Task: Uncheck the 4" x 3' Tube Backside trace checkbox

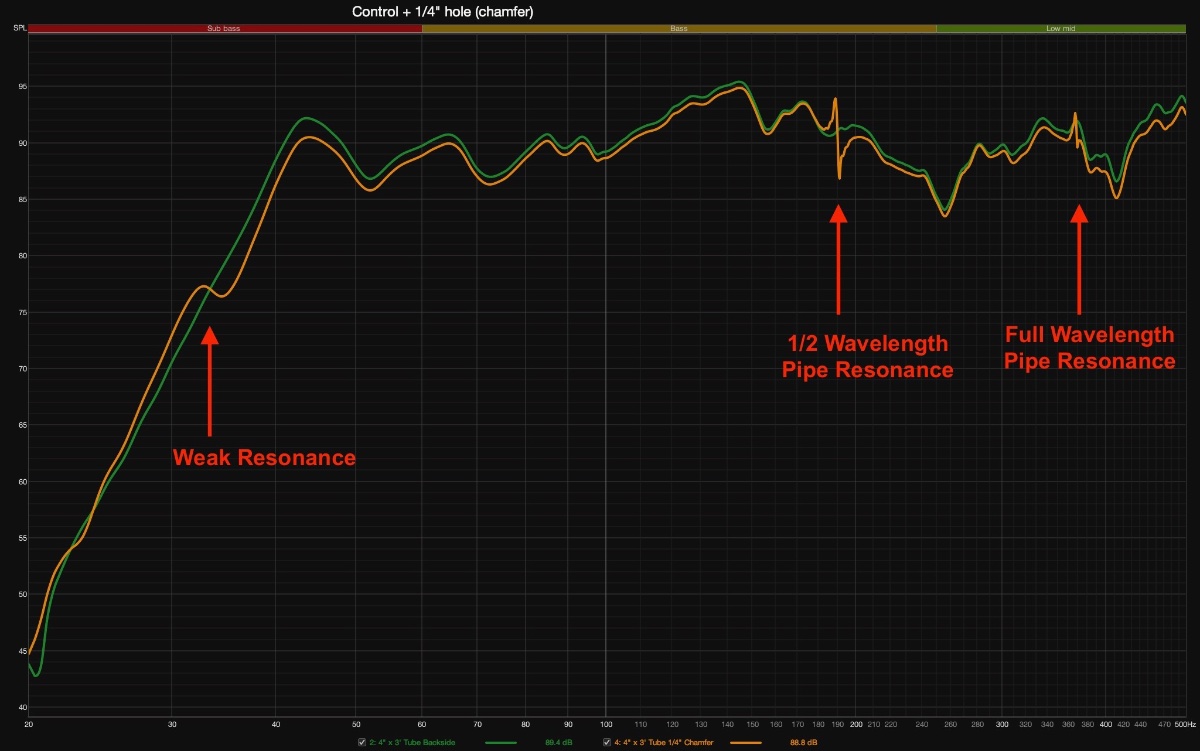Action: [x=362, y=742]
